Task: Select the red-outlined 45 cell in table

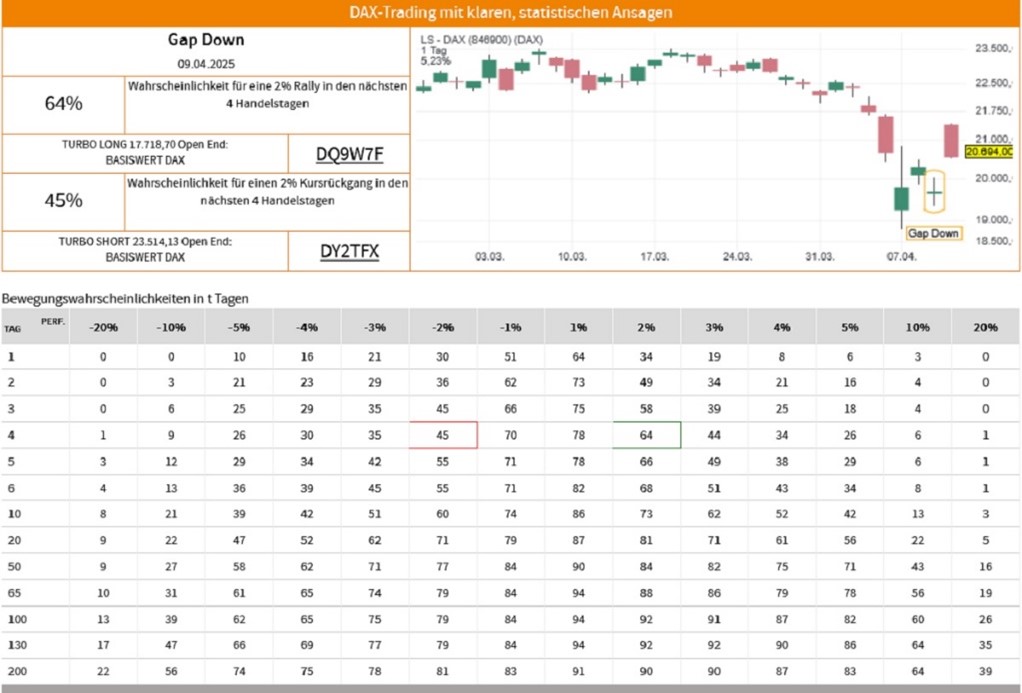Action: [443, 435]
